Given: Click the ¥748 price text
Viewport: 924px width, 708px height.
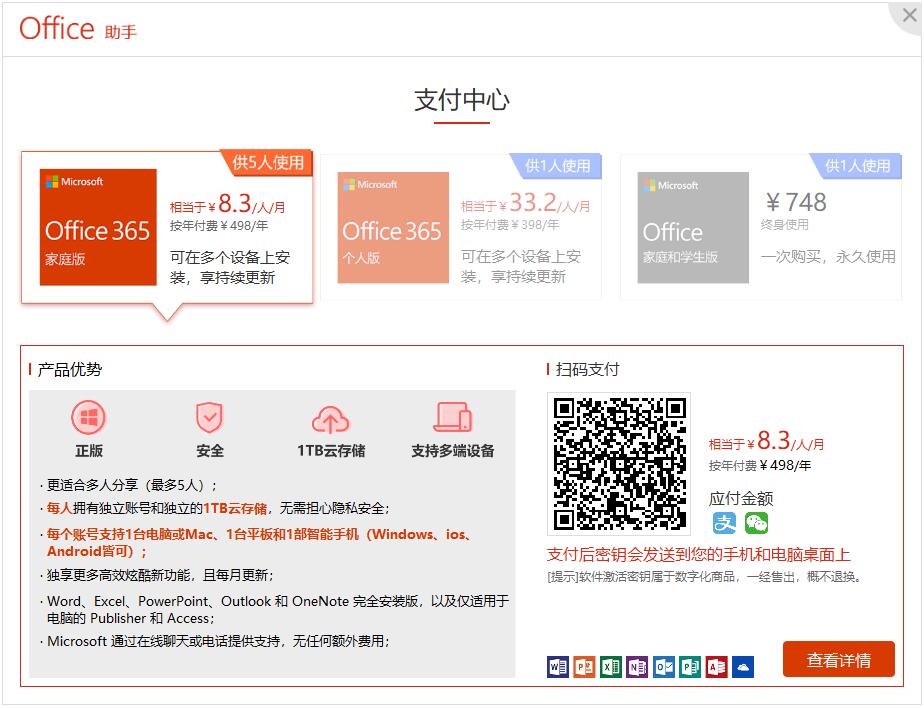Looking at the screenshot, I should coord(796,202).
